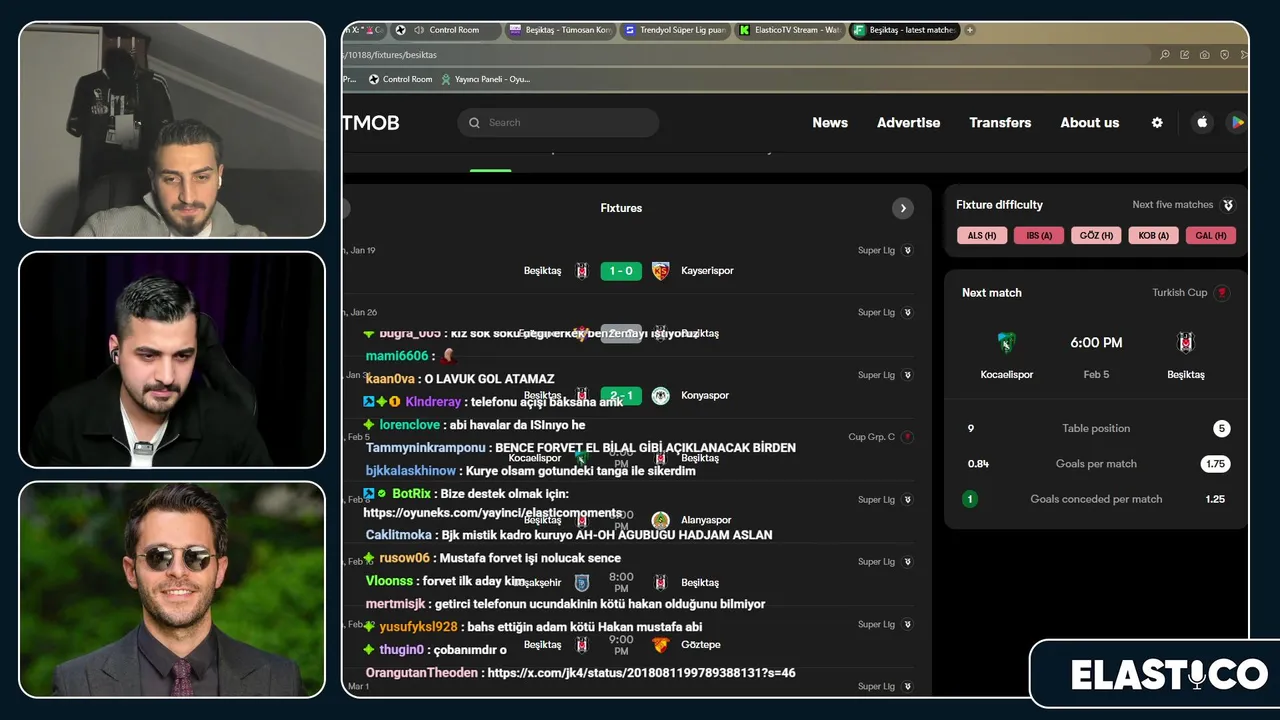The image size is (1280, 720).
Task: Select the Beşiktaş - latest matches tab
Action: pyautogui.click(x=905, y=30)
